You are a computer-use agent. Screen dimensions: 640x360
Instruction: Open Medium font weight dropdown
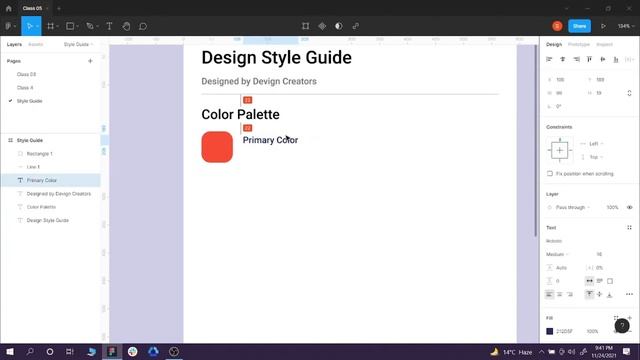557,254
